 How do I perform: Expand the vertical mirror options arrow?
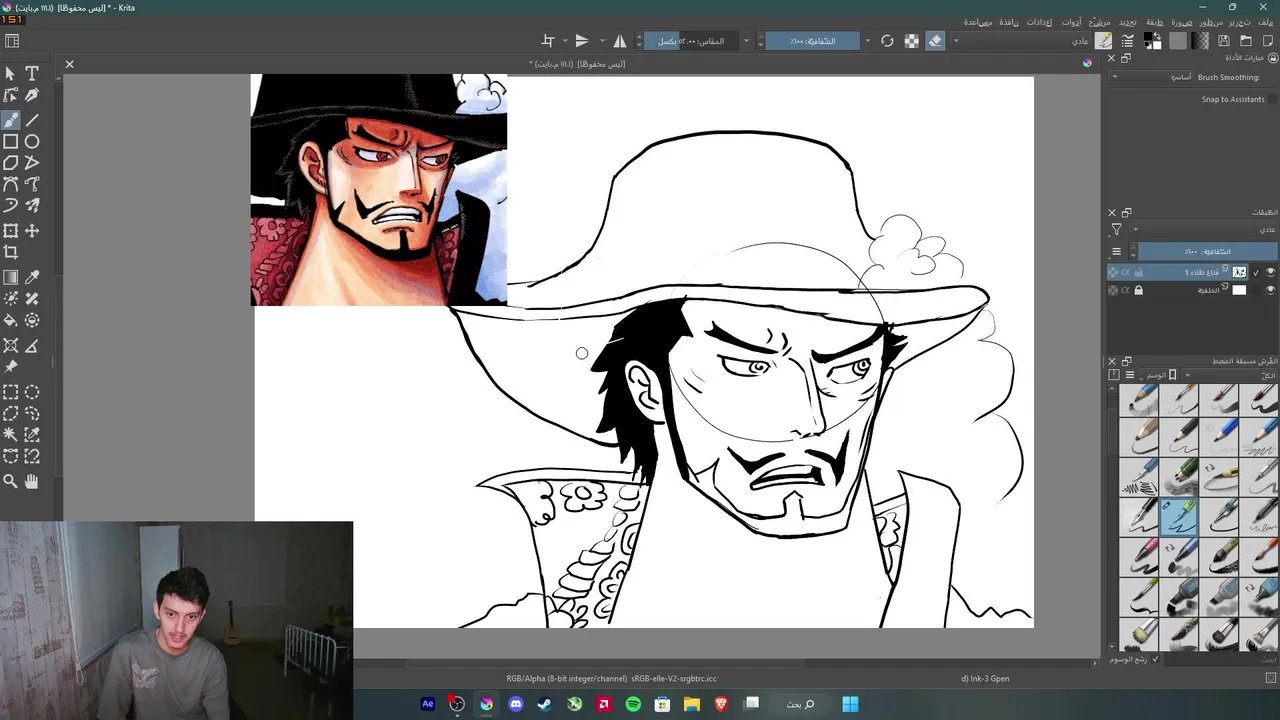[565, 41]
